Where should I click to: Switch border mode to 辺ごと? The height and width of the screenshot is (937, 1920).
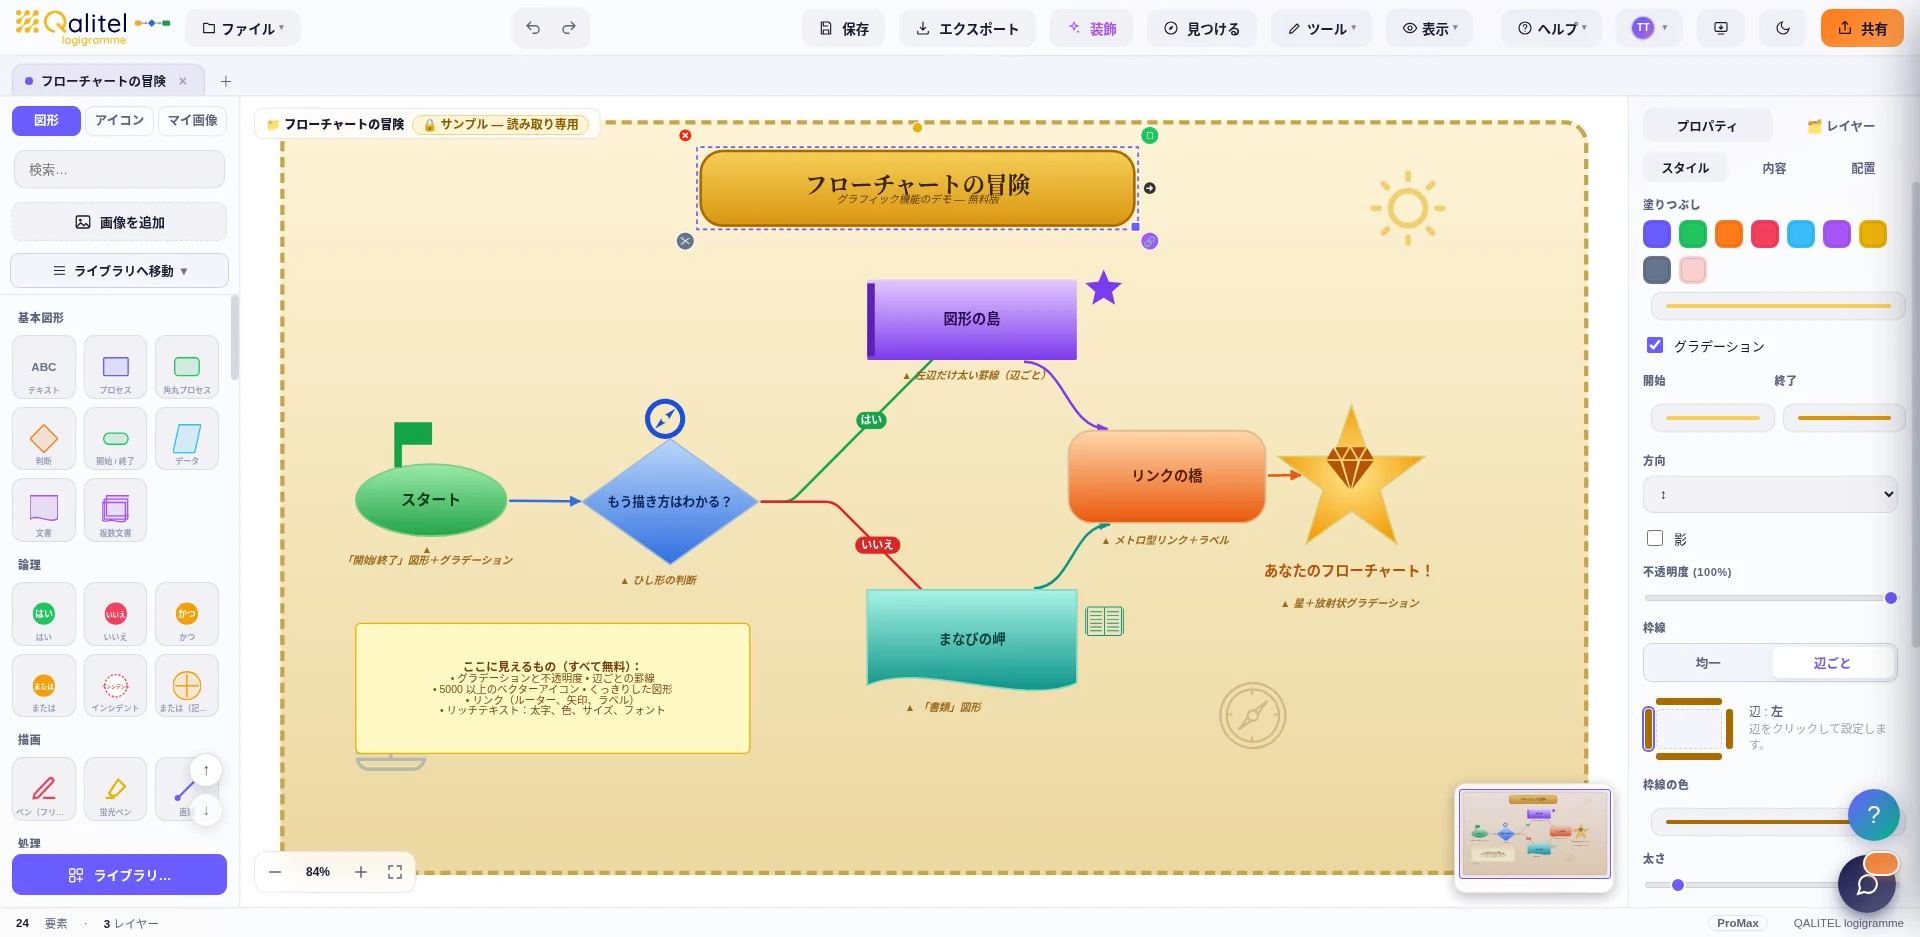pos(1832,663)
